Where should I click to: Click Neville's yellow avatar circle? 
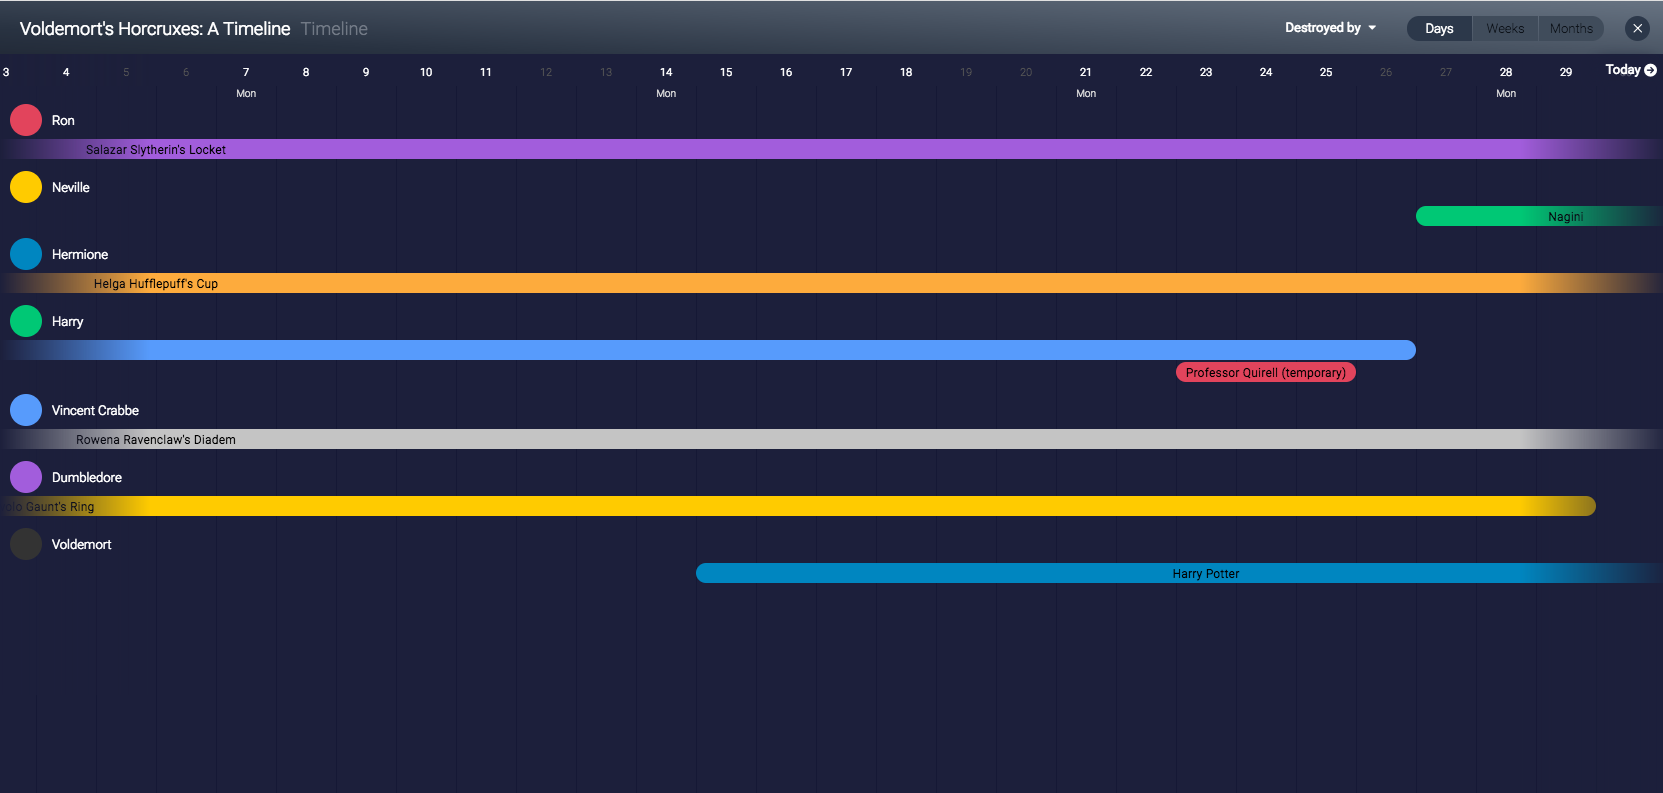tap(26, 187)
